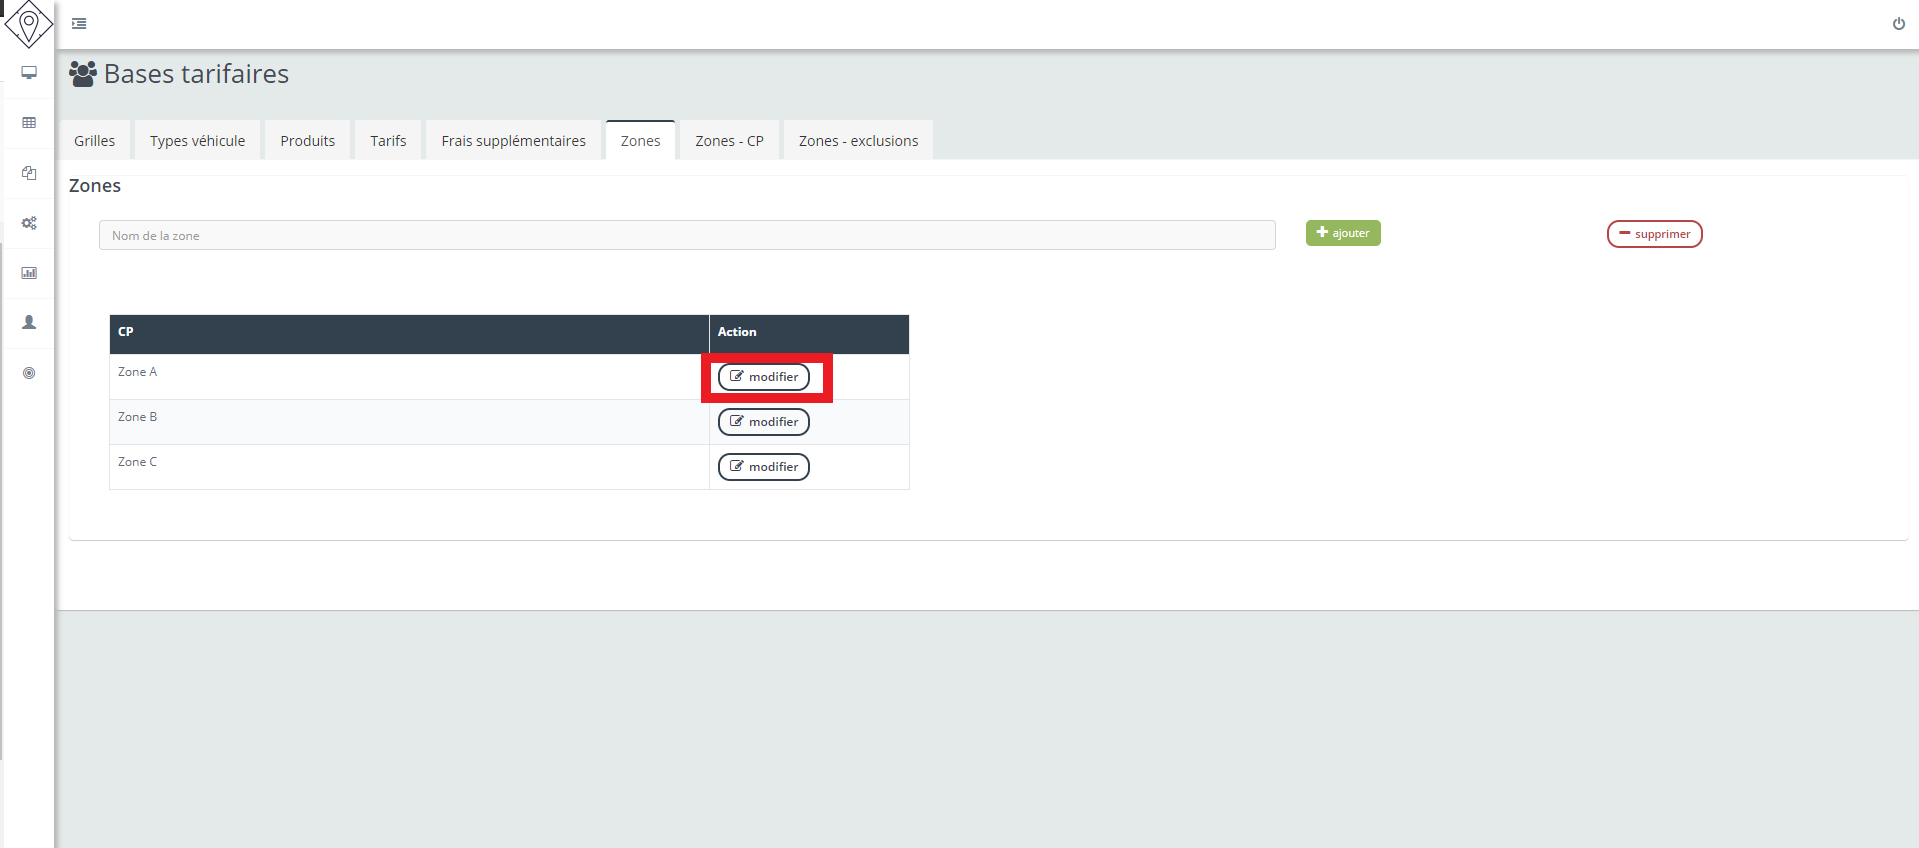
Task: Open the Tarifs tab
Action: [388, 140]
